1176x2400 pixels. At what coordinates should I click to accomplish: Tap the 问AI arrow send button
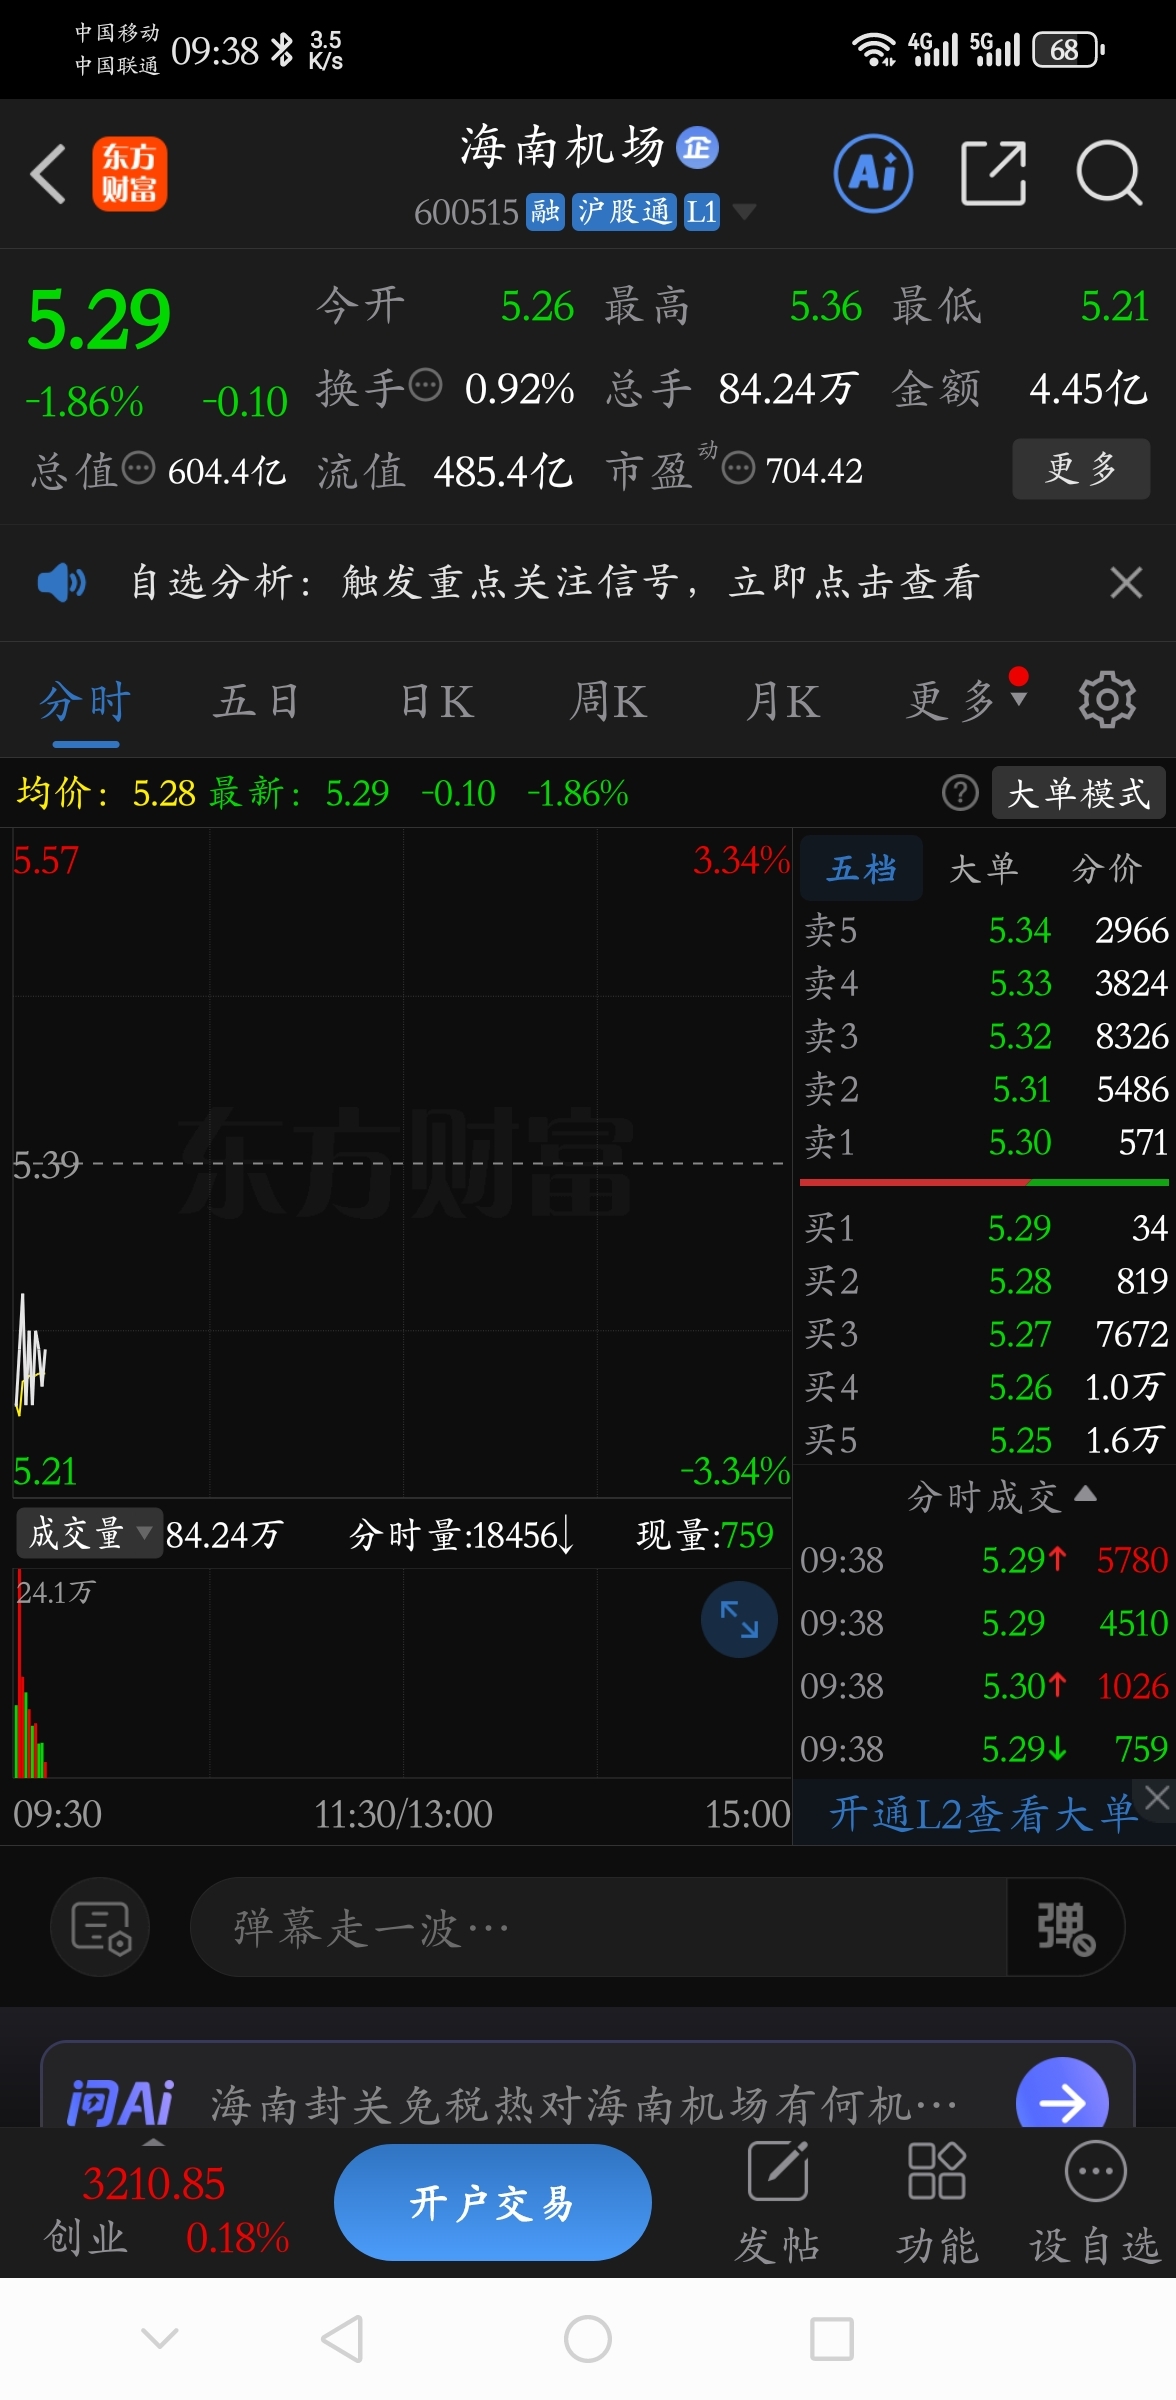tap(1062, 2103)
